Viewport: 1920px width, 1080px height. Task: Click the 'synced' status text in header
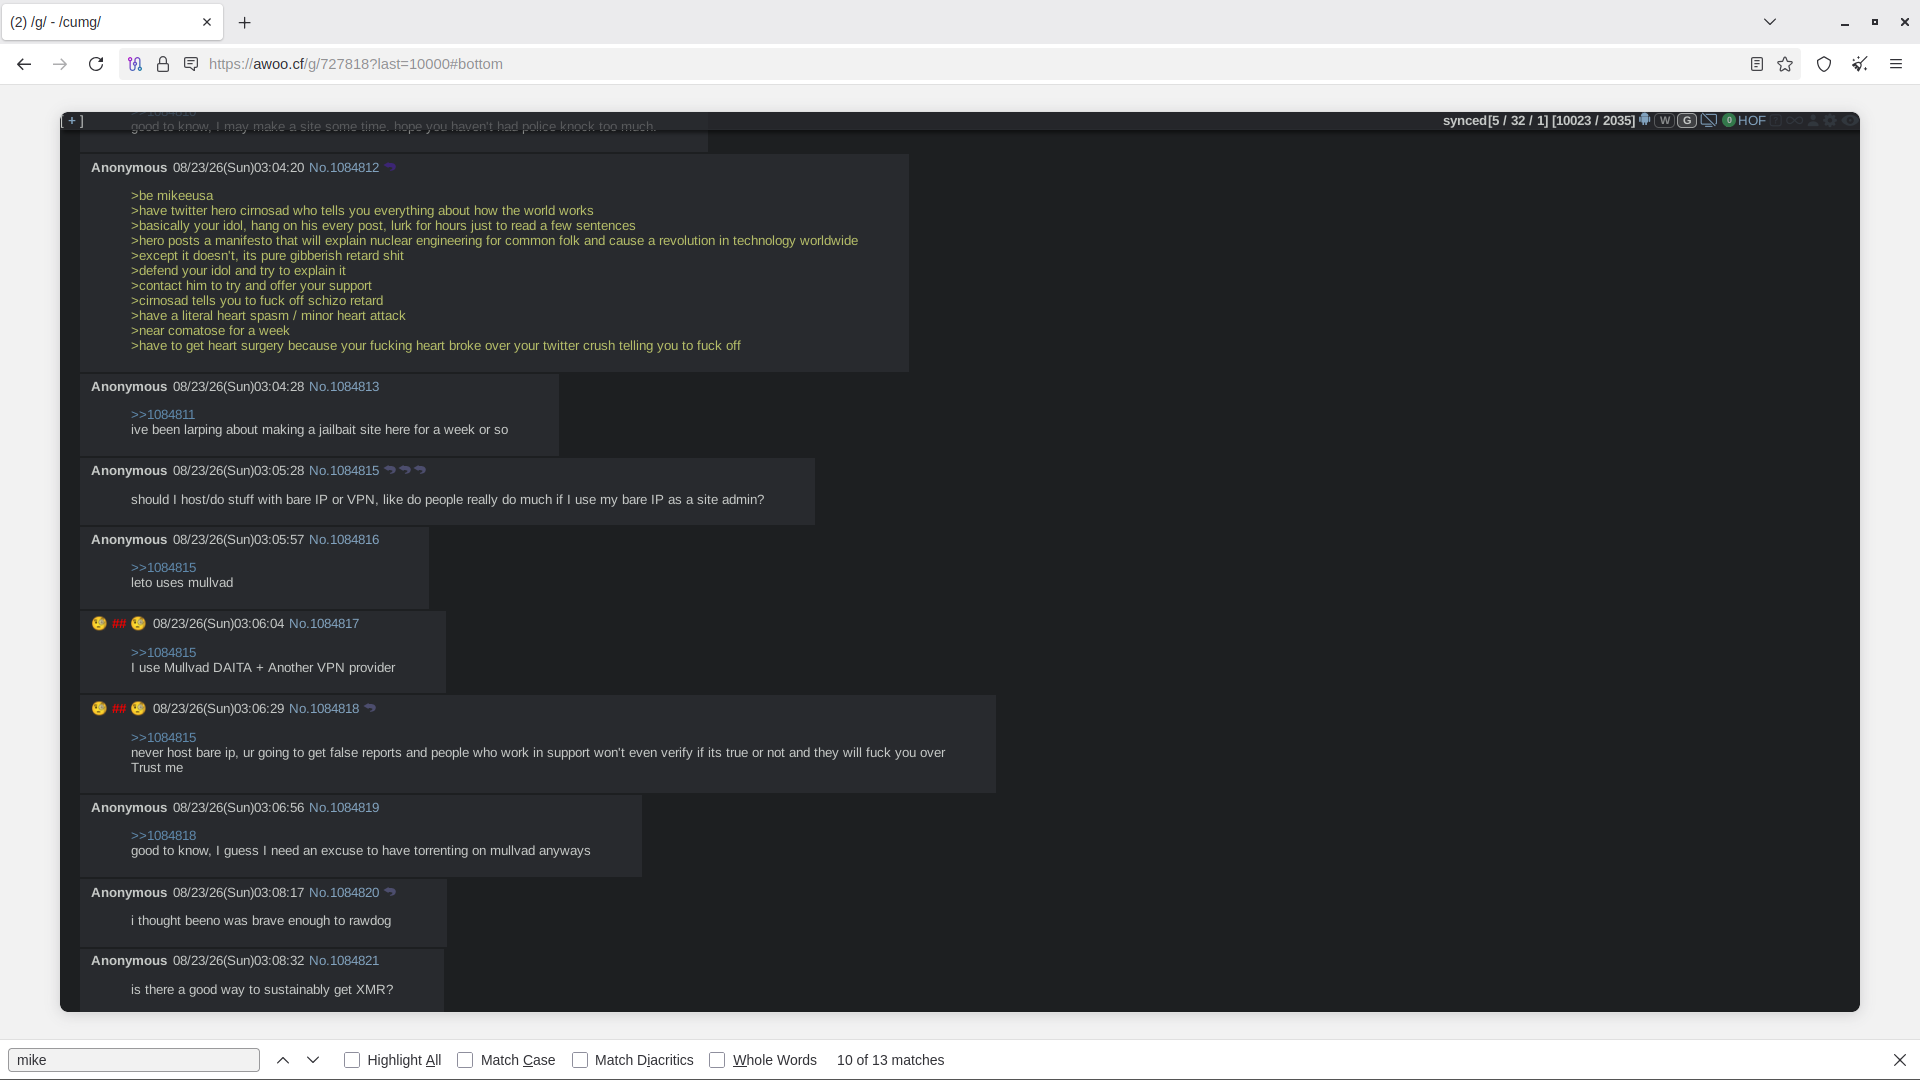click(x=1464, y=121)
